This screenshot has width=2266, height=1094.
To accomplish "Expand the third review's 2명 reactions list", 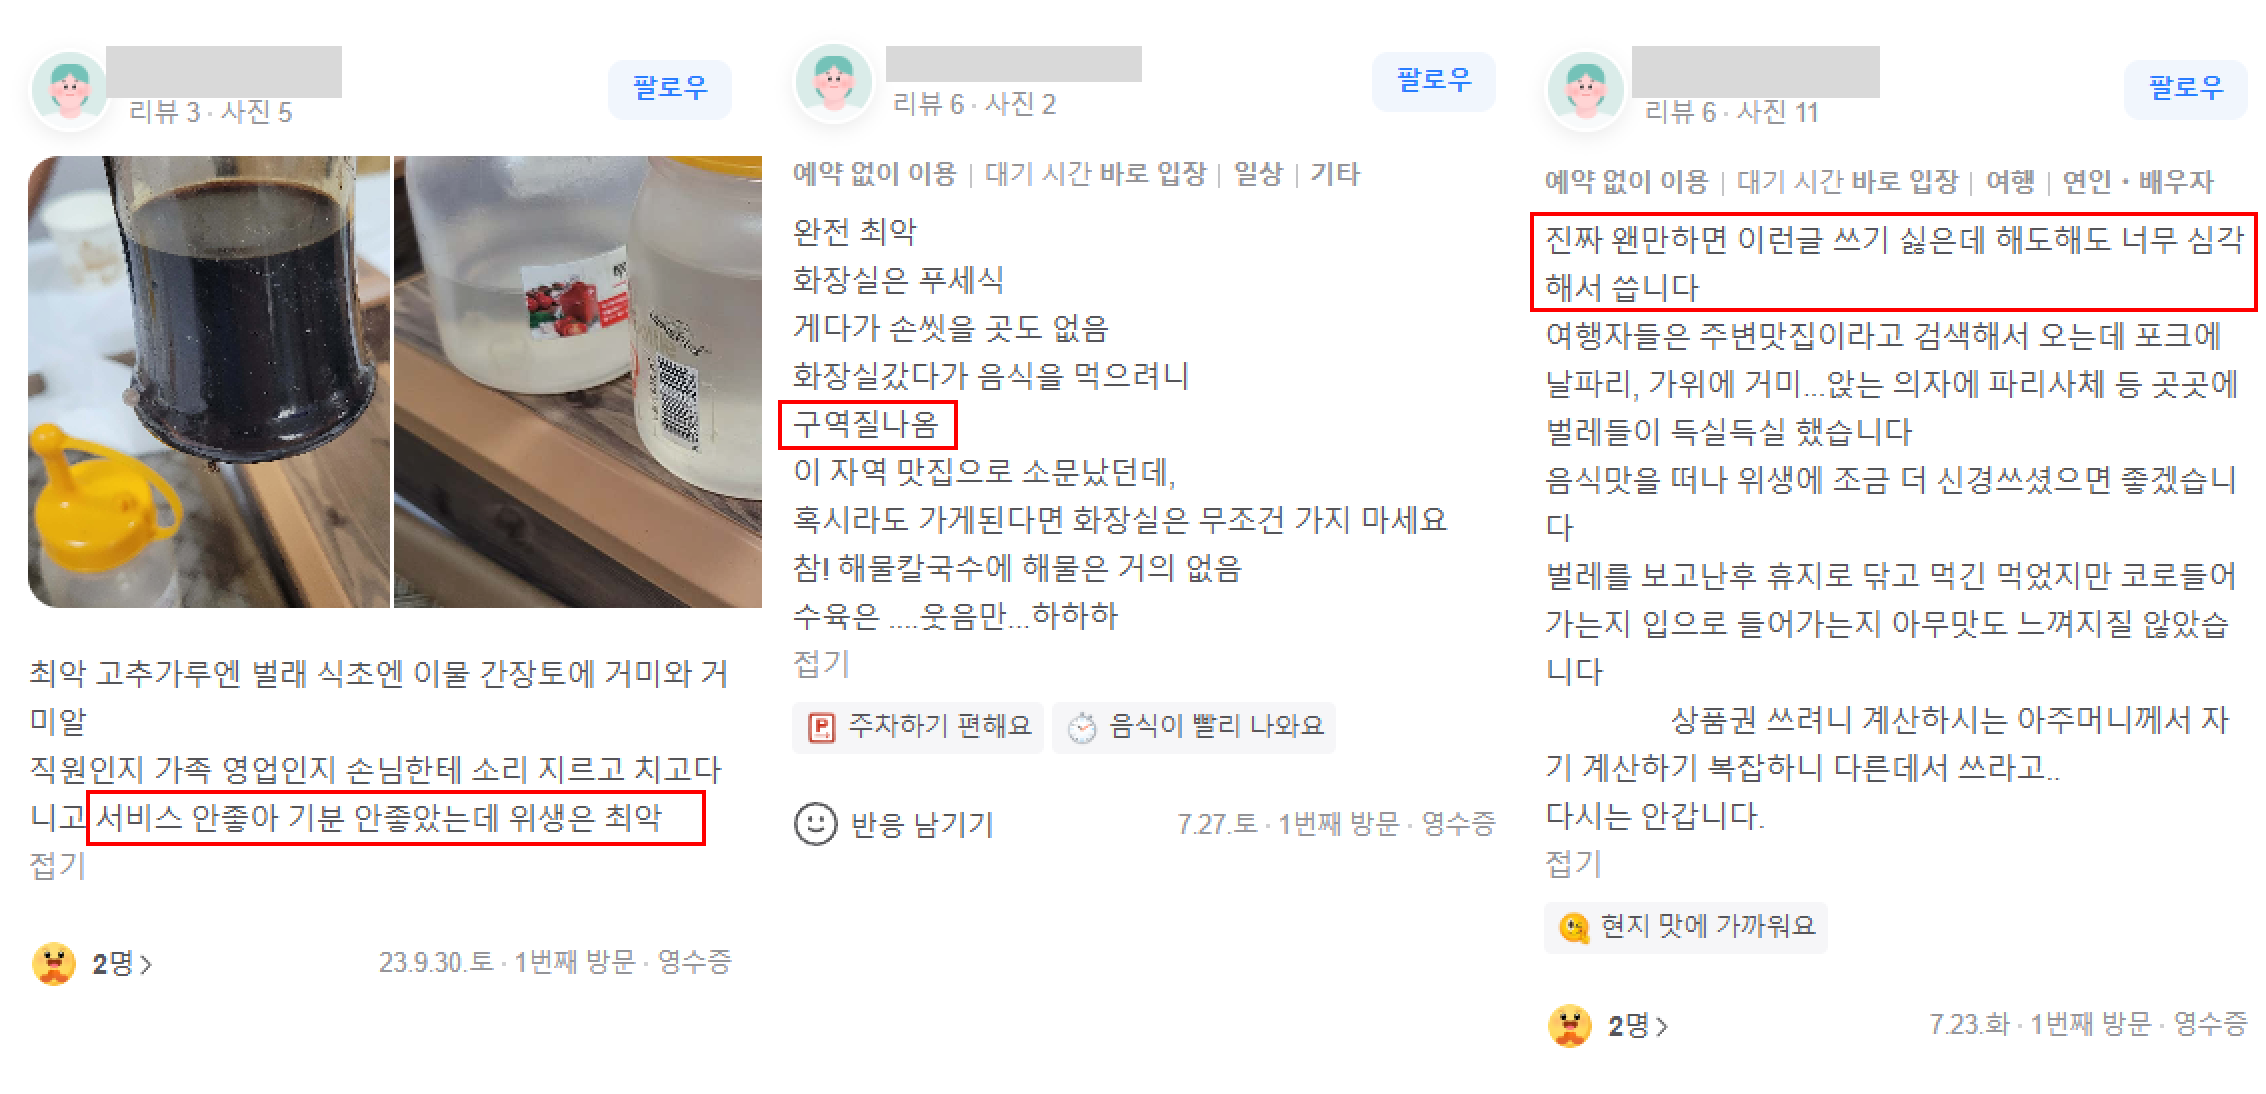I will (x=1638, y=1026).
